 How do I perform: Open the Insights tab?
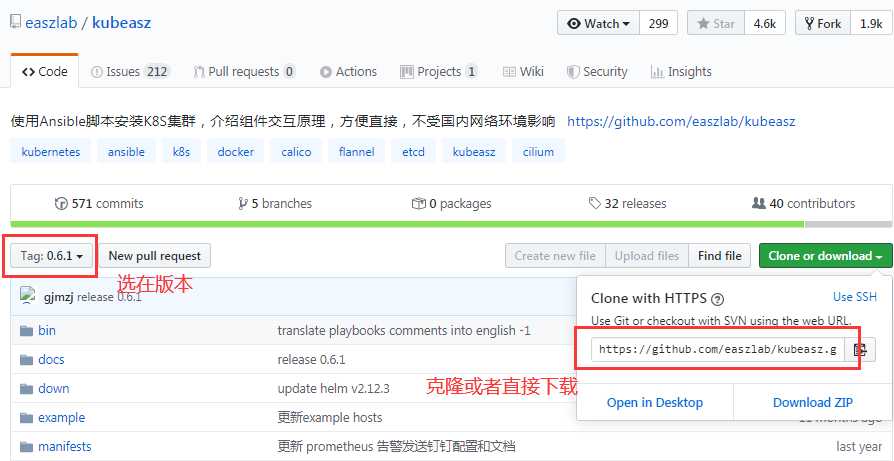(x=681, y=72)
